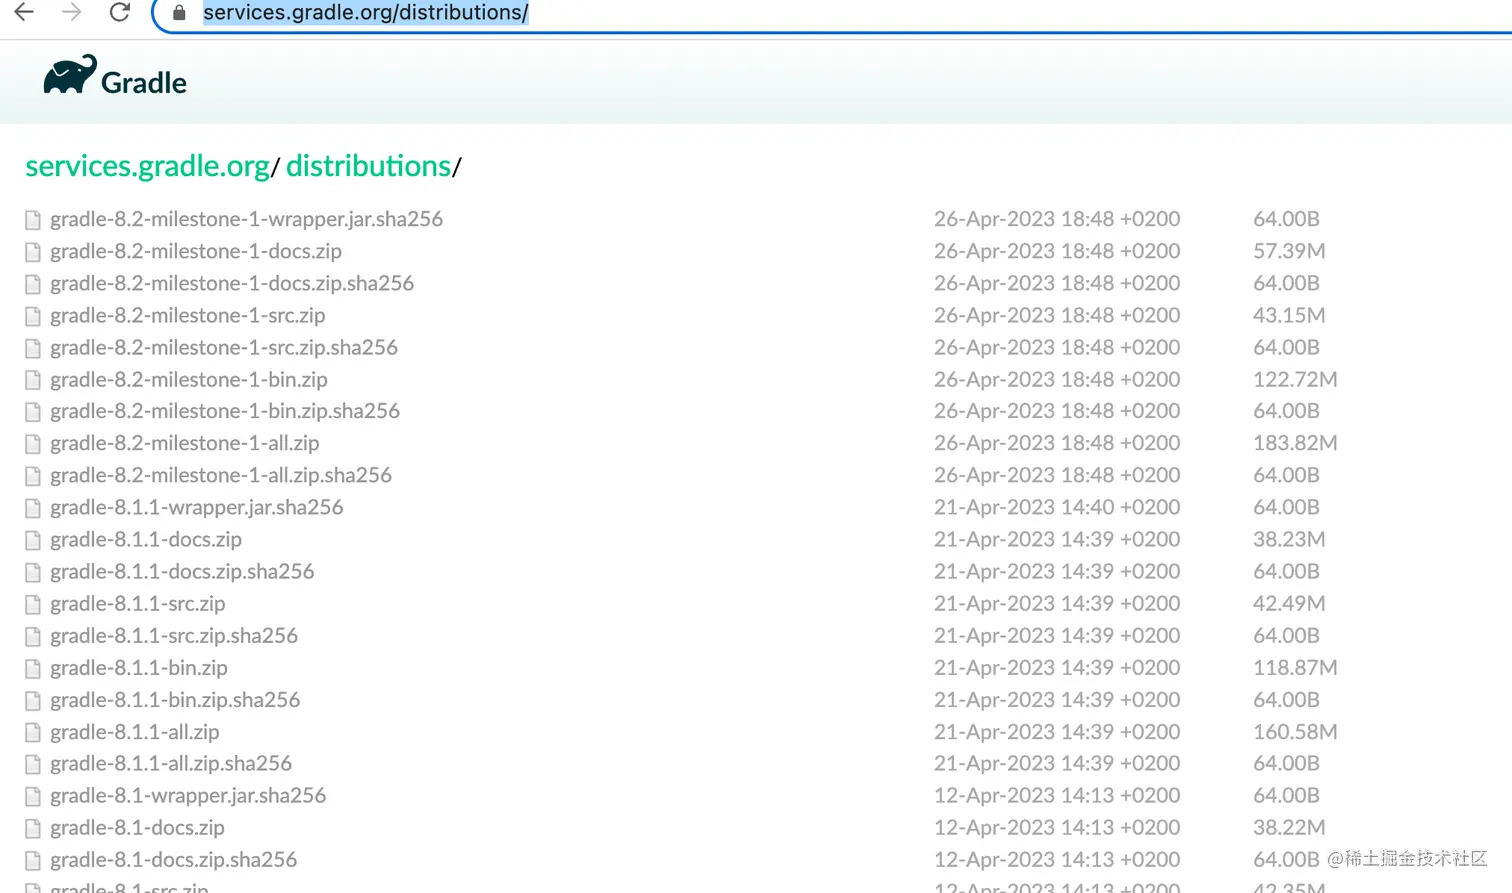This screenshot has width=1512, height=893.
Task: Click the 122.72M size of gradle-8.2-milestone-1-bin.zip
Action: tap(1295, 379)
